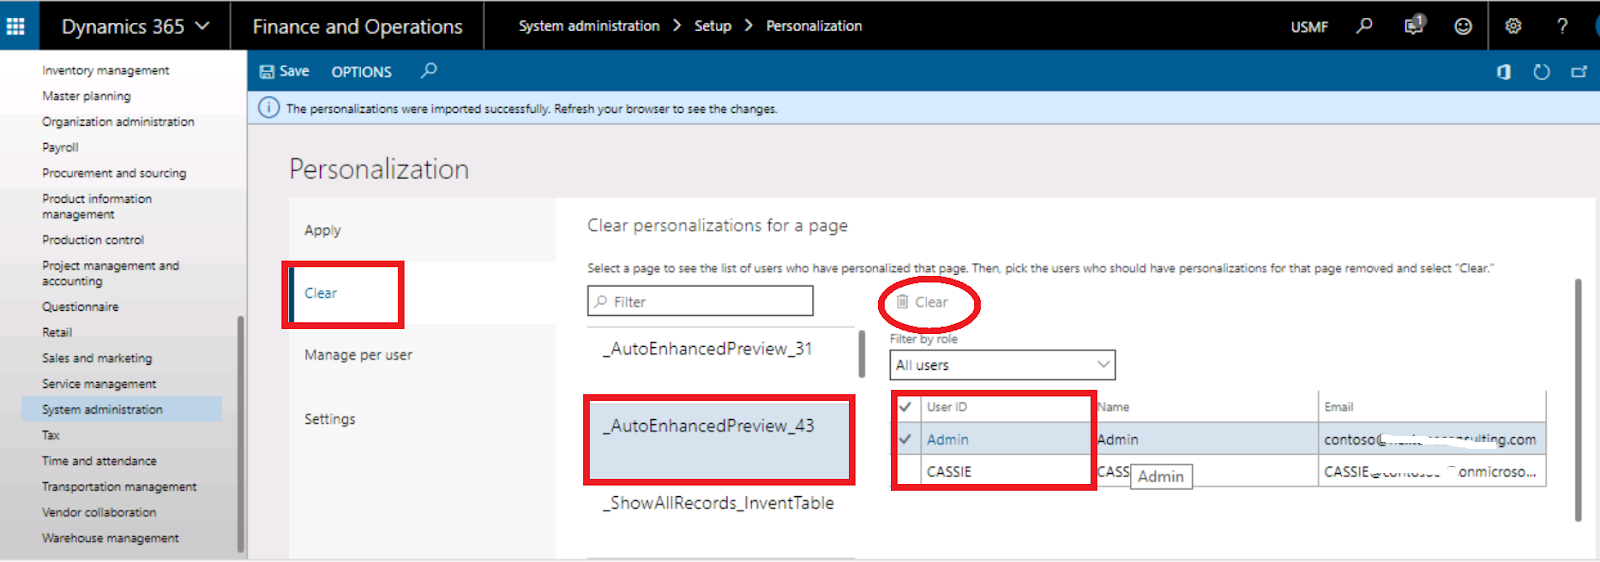
Task: Open Vendor collaboration module
Action: (99, 512)
